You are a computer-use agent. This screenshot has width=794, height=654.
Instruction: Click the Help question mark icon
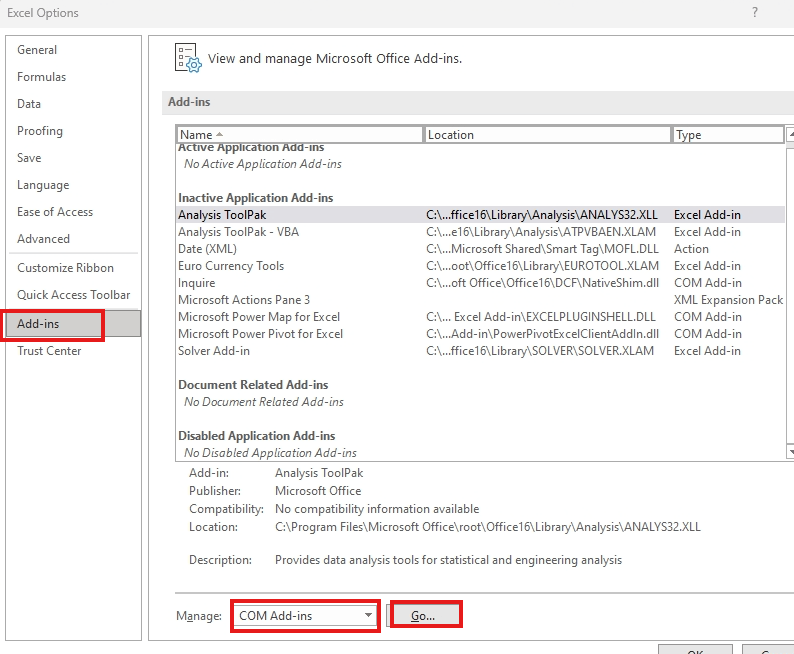coord(755,12)
